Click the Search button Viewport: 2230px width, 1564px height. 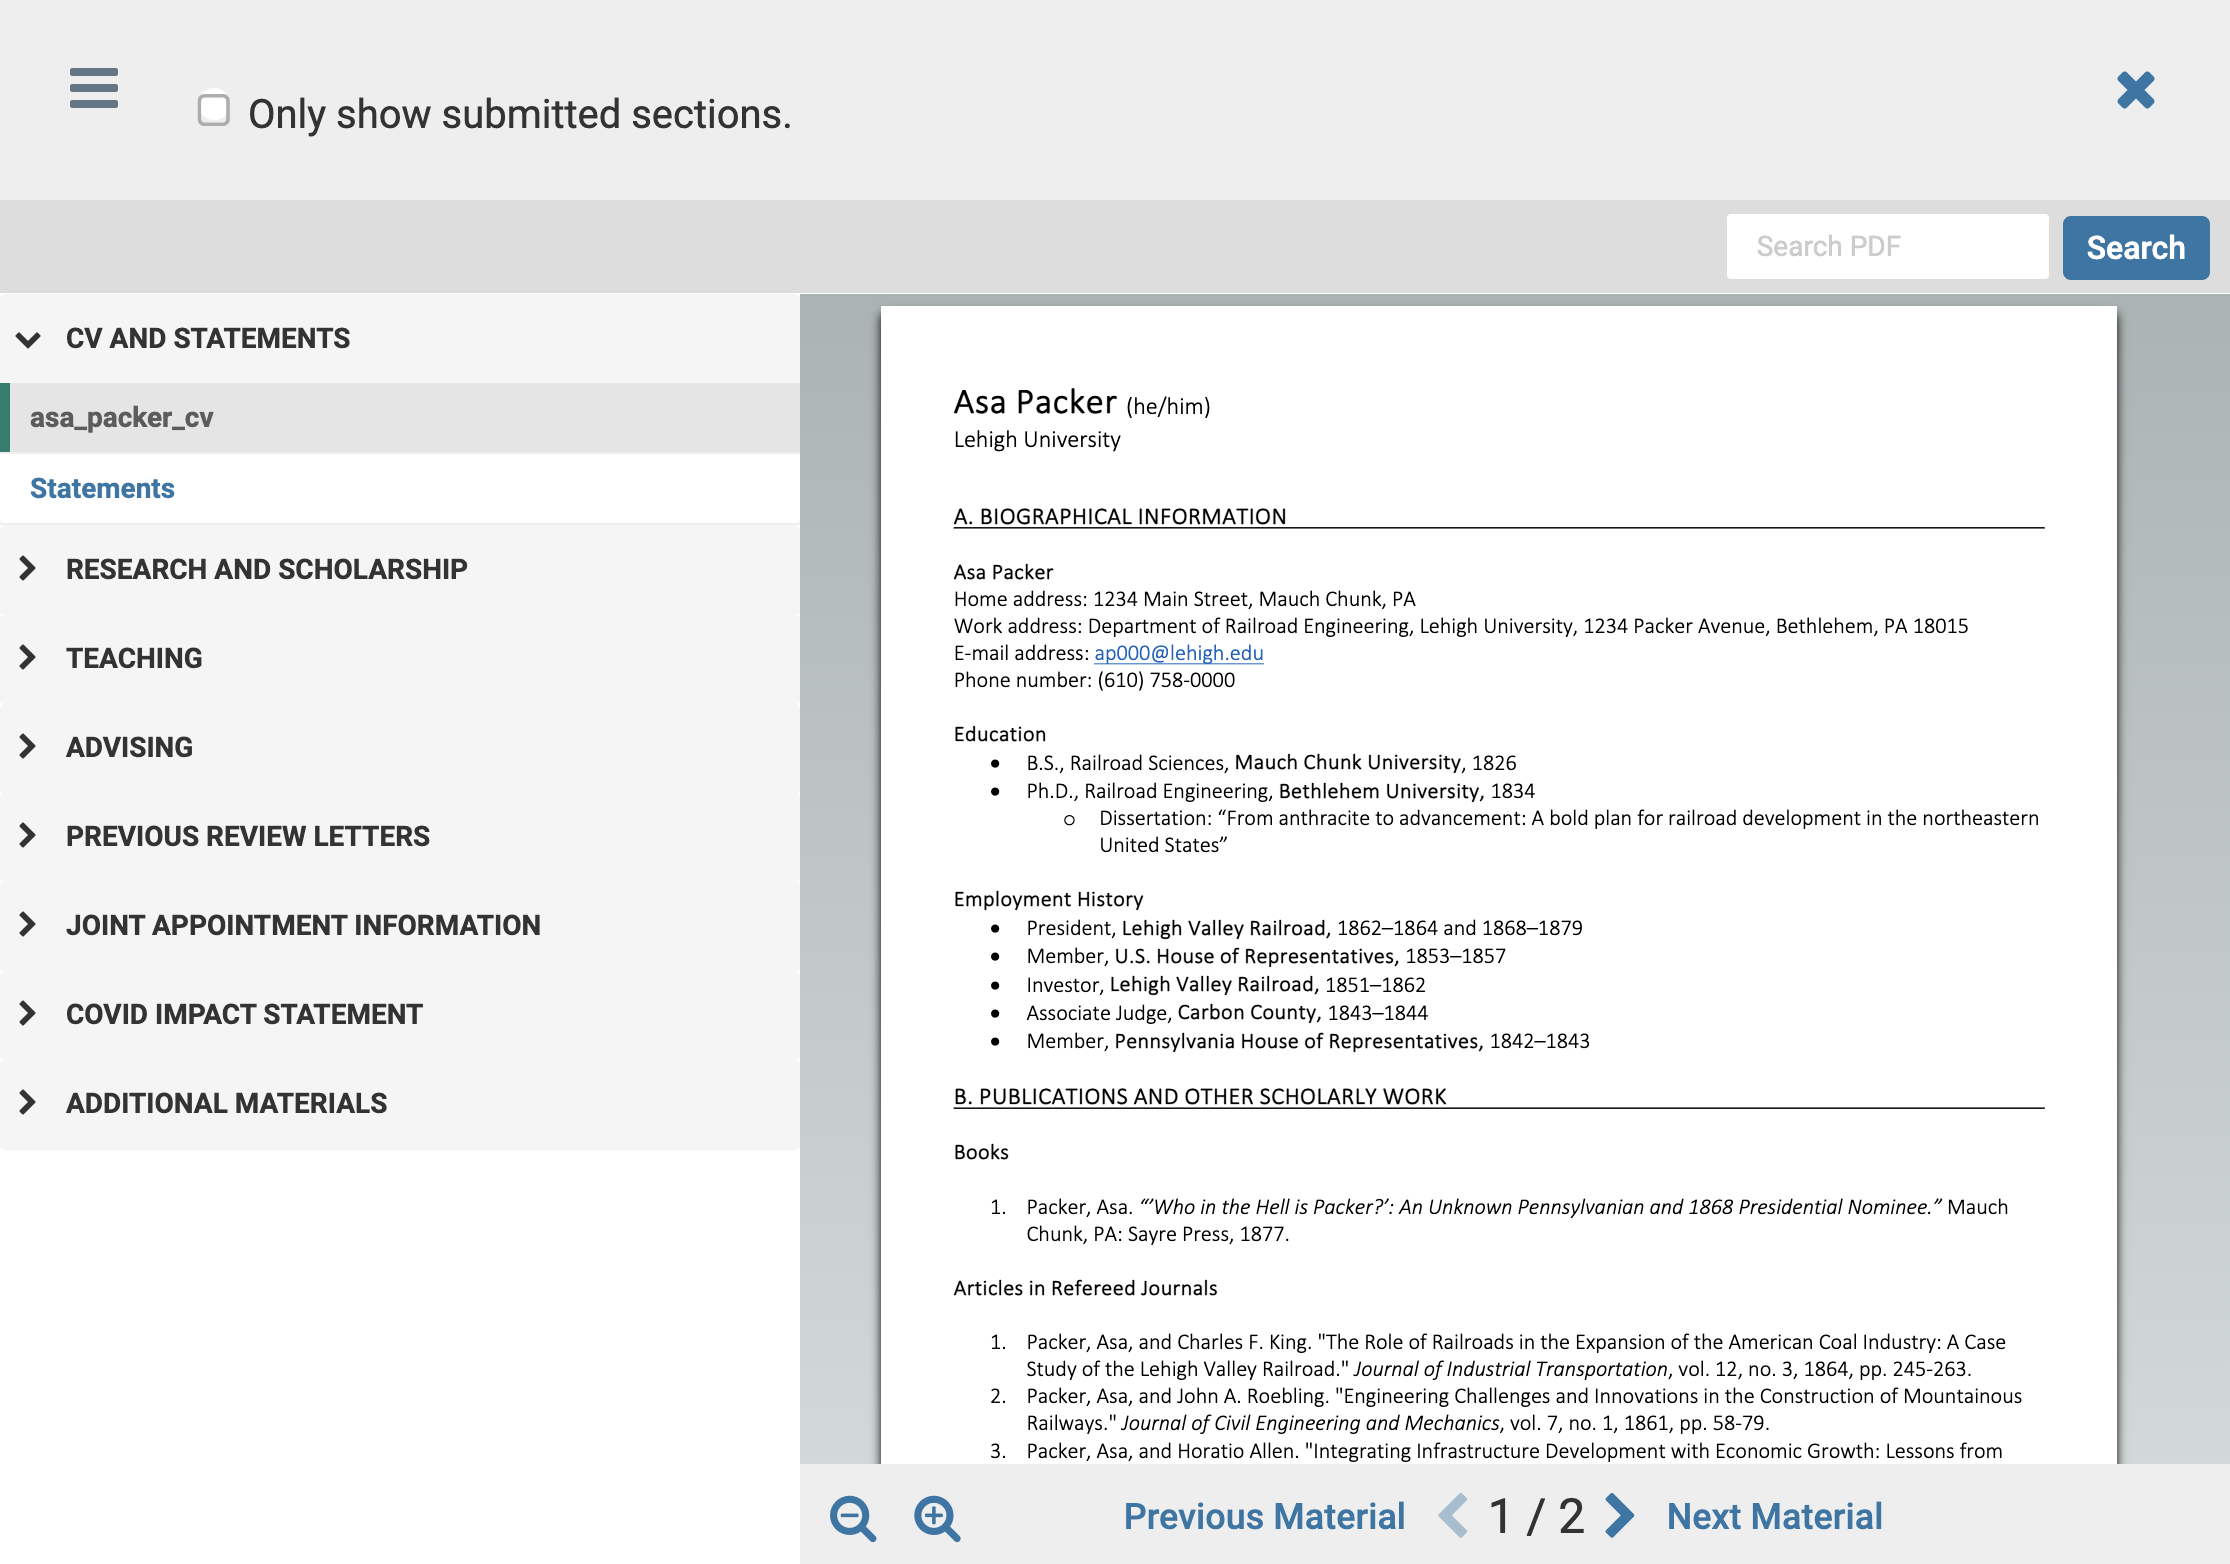click(x=2135, y=247)
